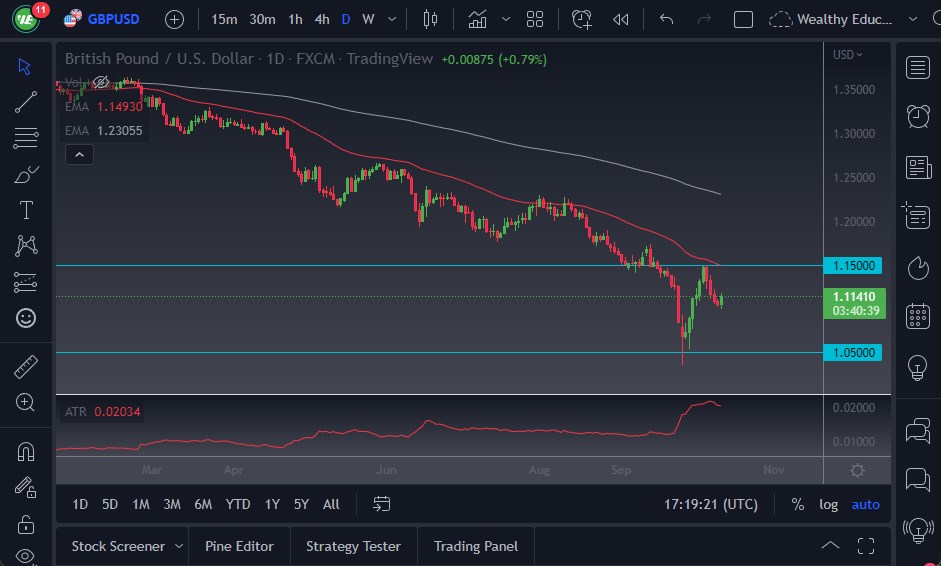
Task: Toggle auto scale for chart
Action: tap(865, 504)
